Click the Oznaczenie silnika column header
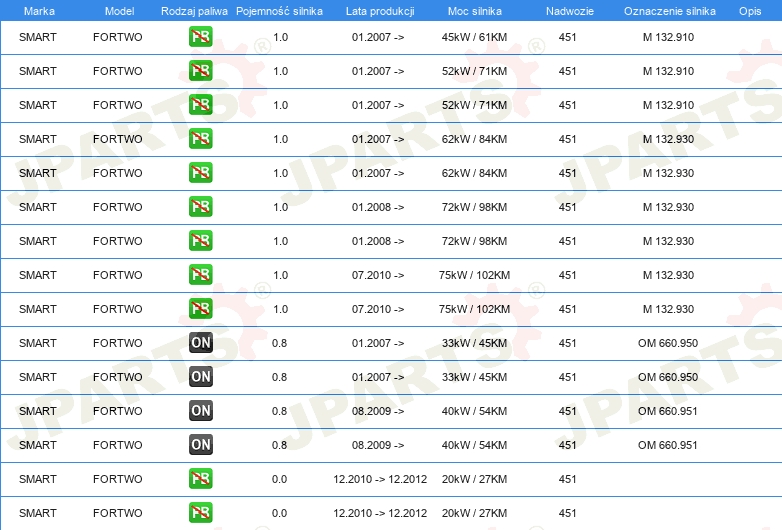Screen dimensions: 782x530 670,11
